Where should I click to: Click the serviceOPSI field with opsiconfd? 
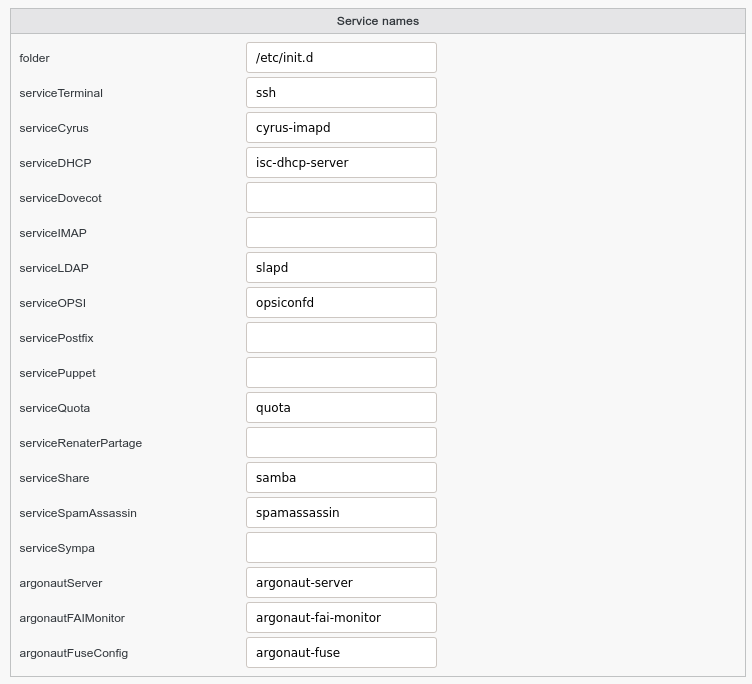[x=341, y=303]
